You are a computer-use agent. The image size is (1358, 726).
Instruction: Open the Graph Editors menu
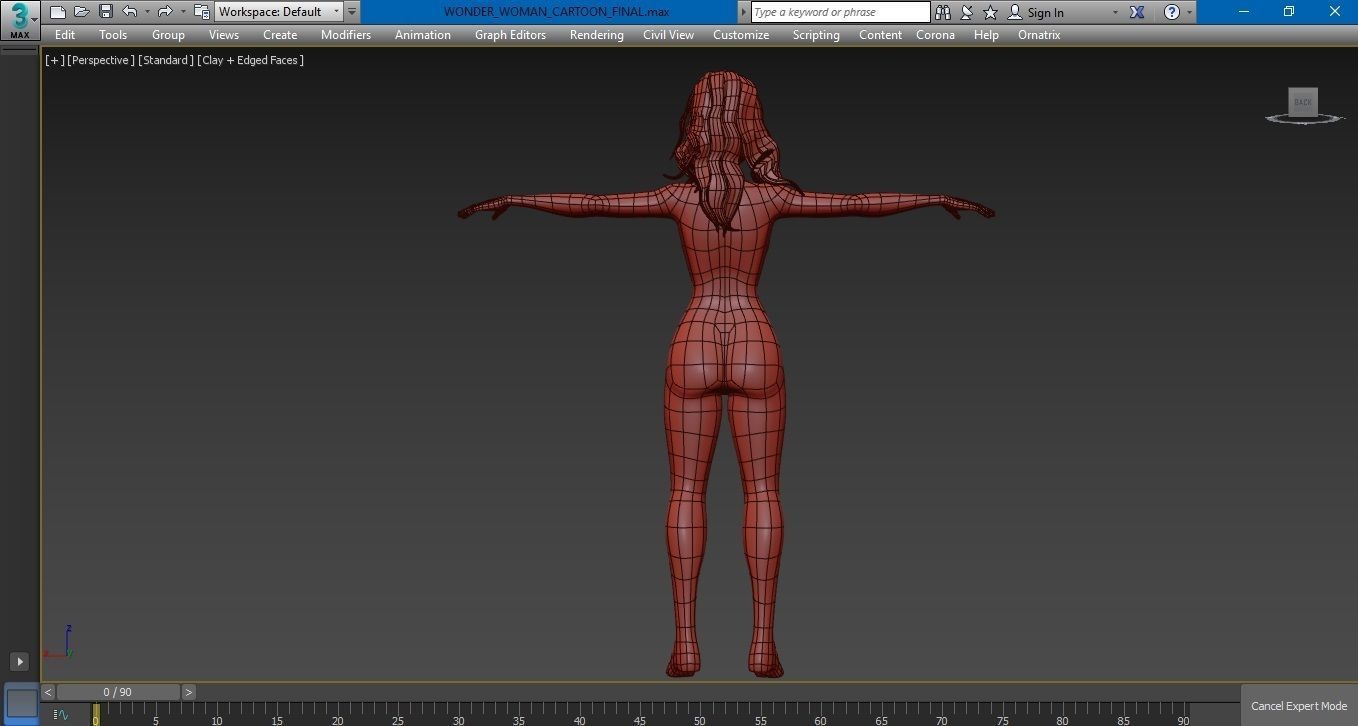[x=510, y=35]
